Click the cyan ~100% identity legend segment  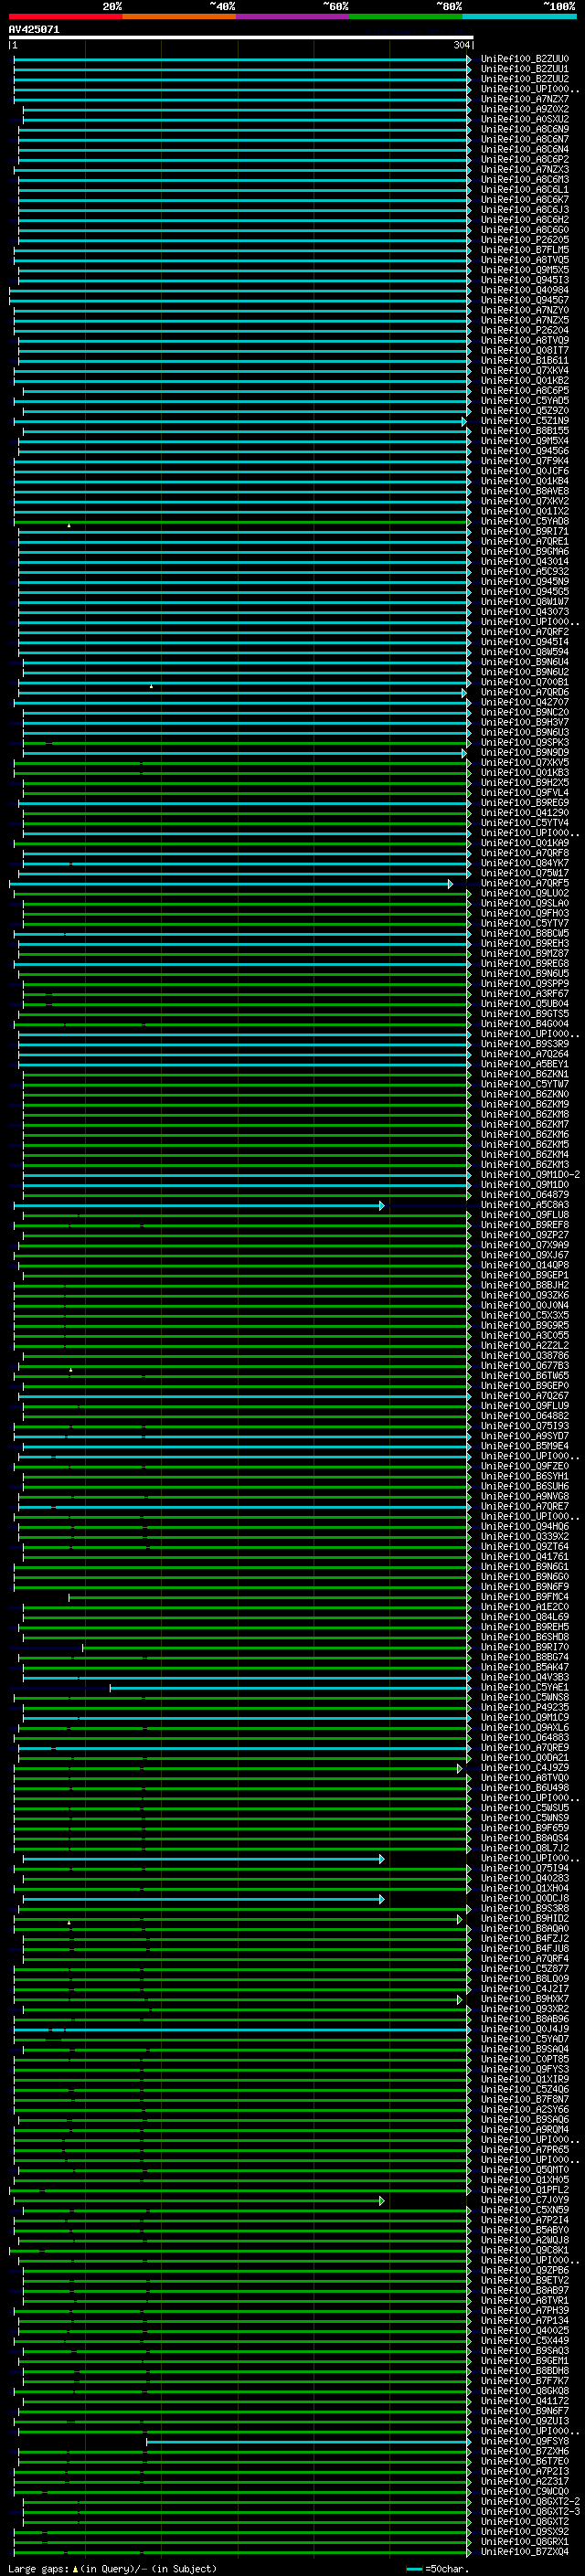[x=520, y=16]
